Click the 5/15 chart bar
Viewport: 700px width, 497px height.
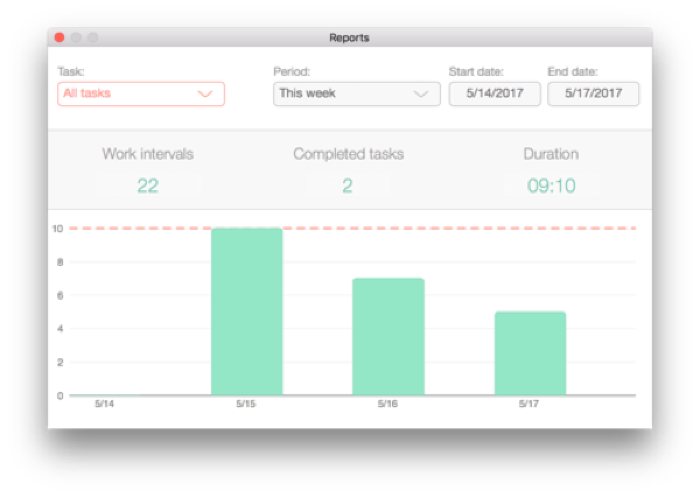247,312
